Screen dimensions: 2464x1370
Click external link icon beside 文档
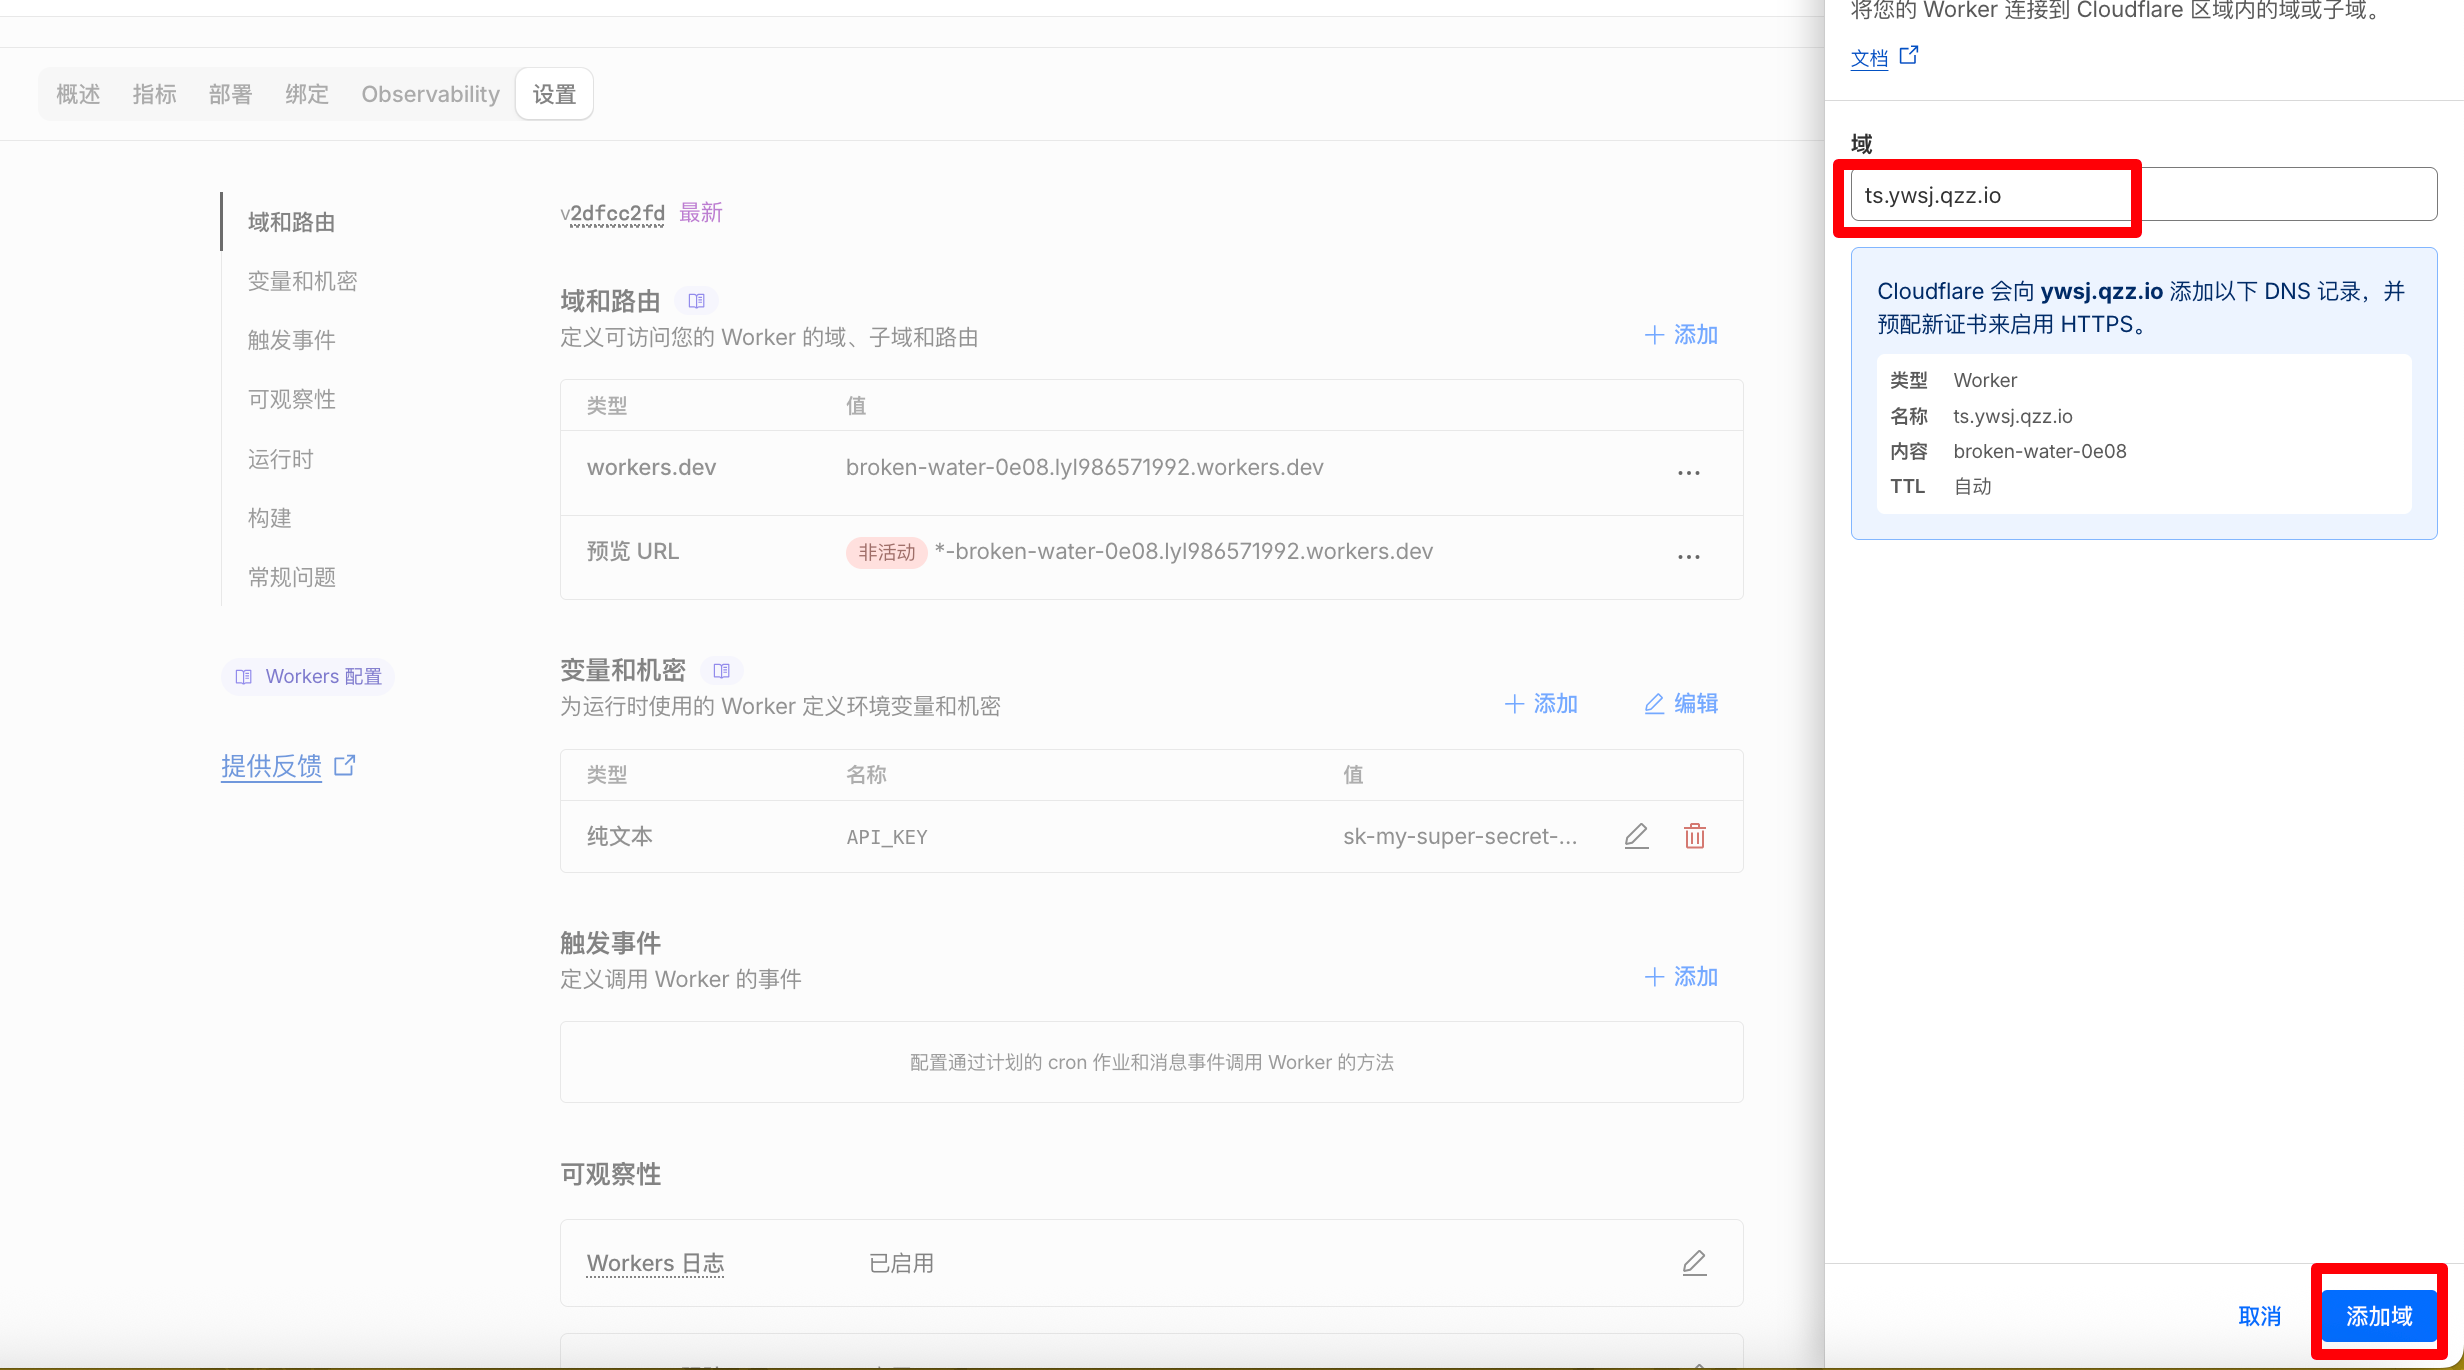pos(1909,55)
